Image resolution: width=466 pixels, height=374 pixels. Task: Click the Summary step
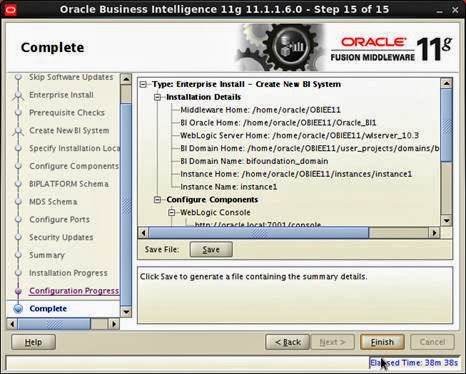pyautogui.click(x=47, y=255)
